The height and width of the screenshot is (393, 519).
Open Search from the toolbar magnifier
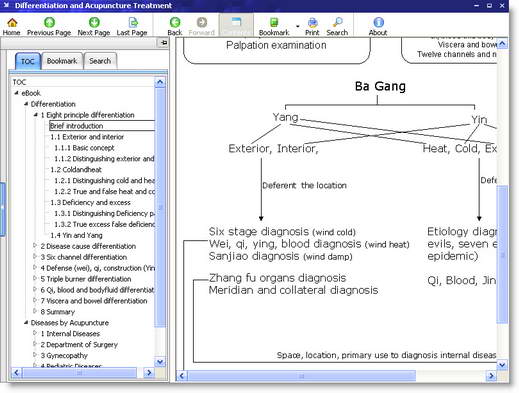pyautogui.click(x=337, y=22)
